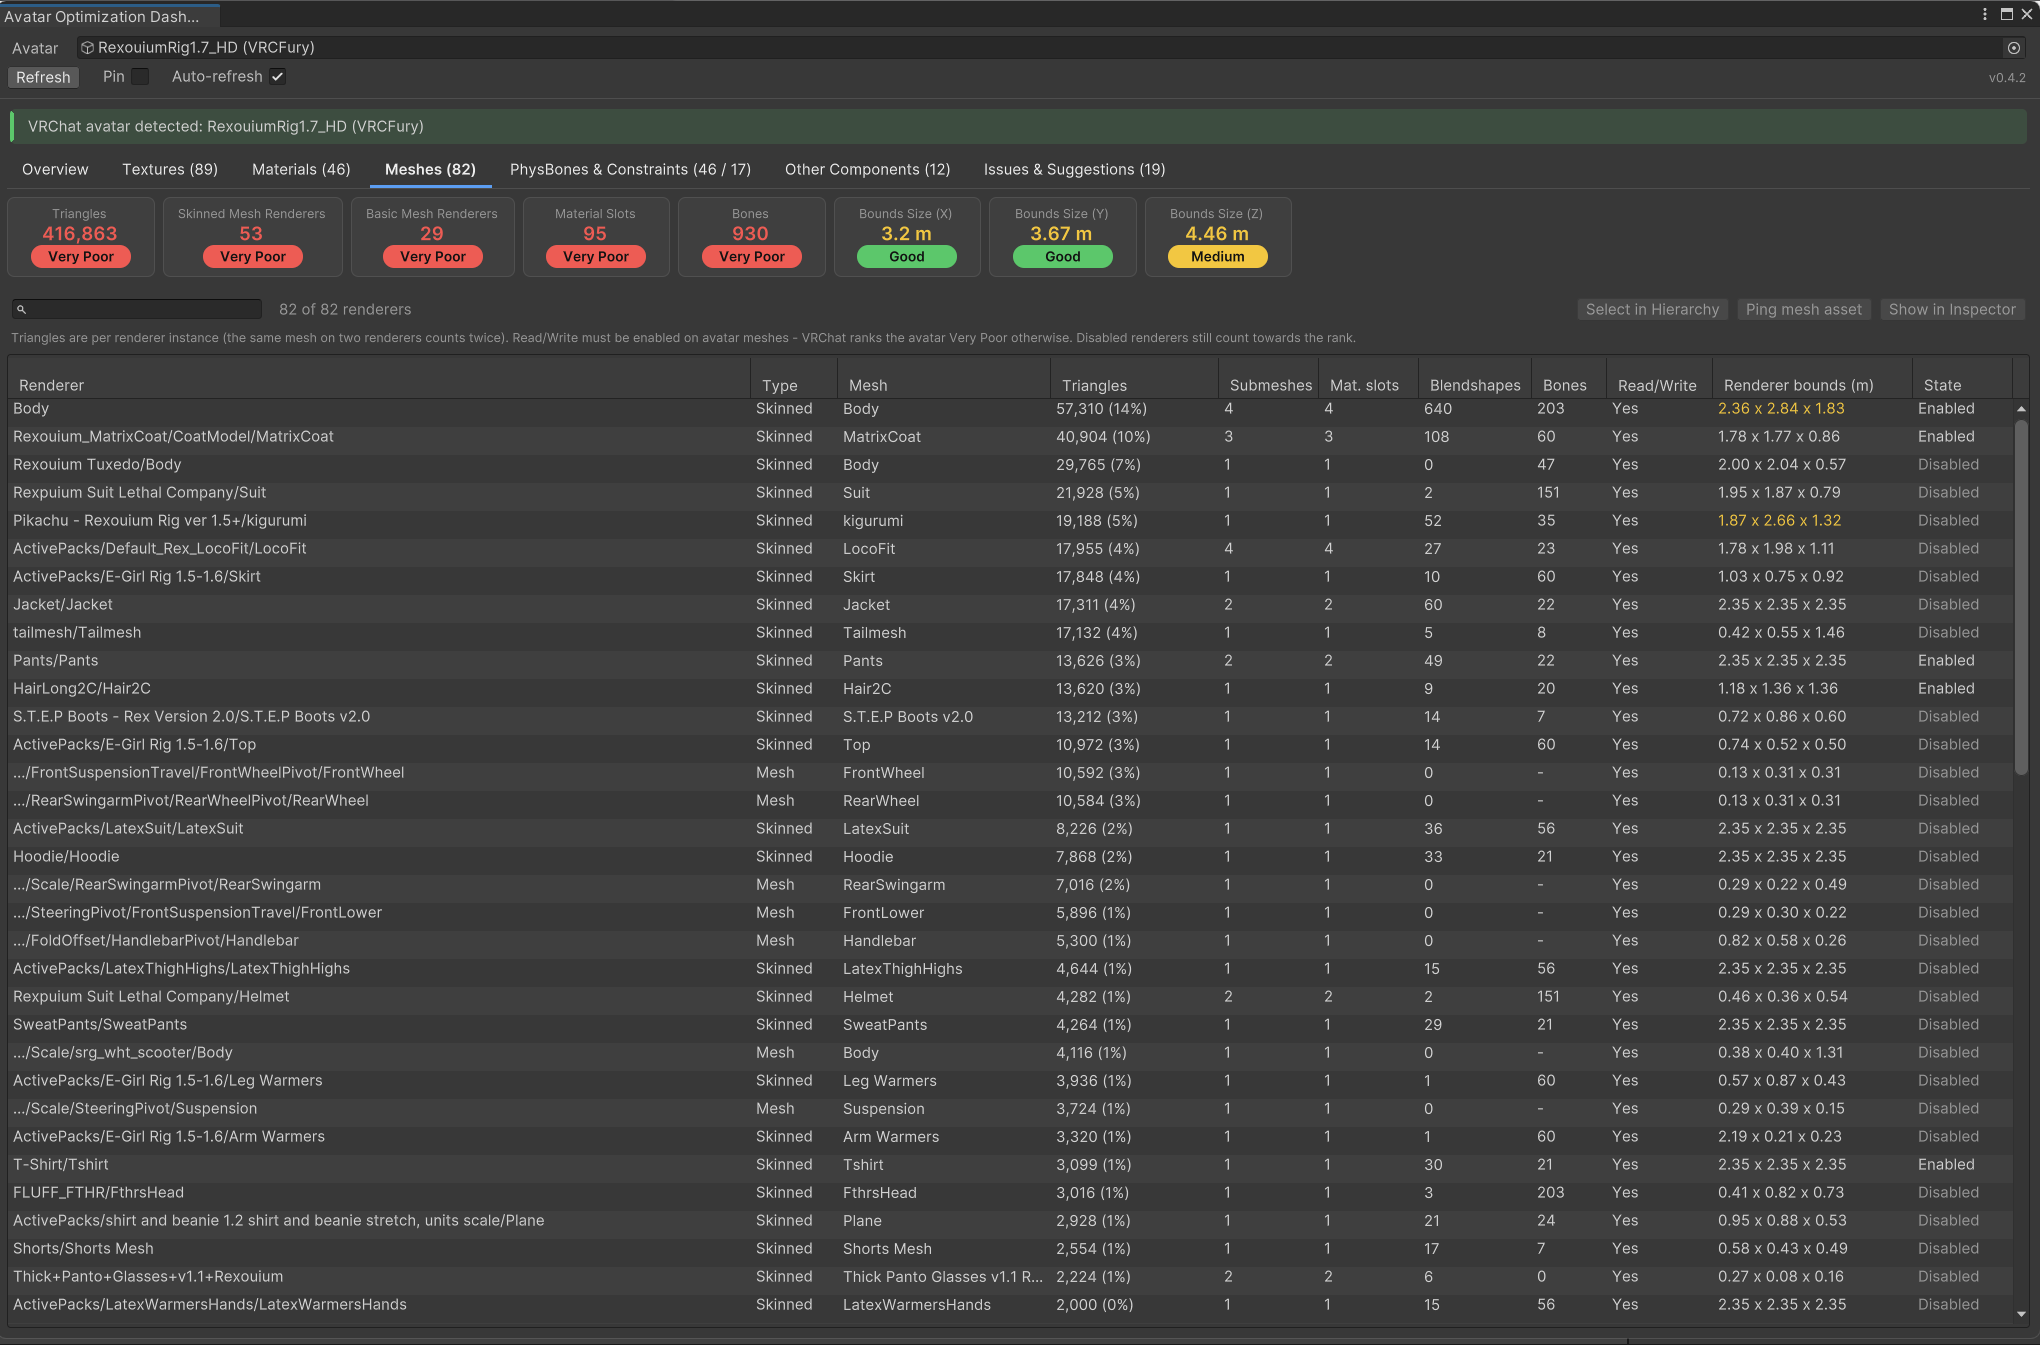
Task: Select the T-Shirt/Tshirt row
Action: pos(1010,1165)
